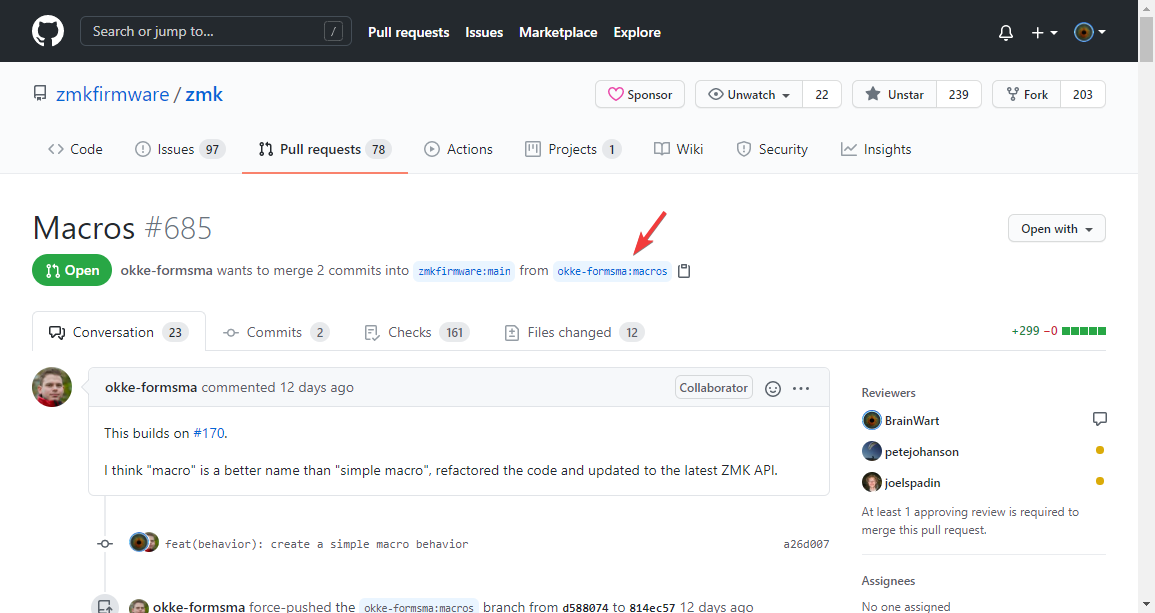
Task: Open the notifications bell
Action: pyautogui.click(x=1005, y=32)
